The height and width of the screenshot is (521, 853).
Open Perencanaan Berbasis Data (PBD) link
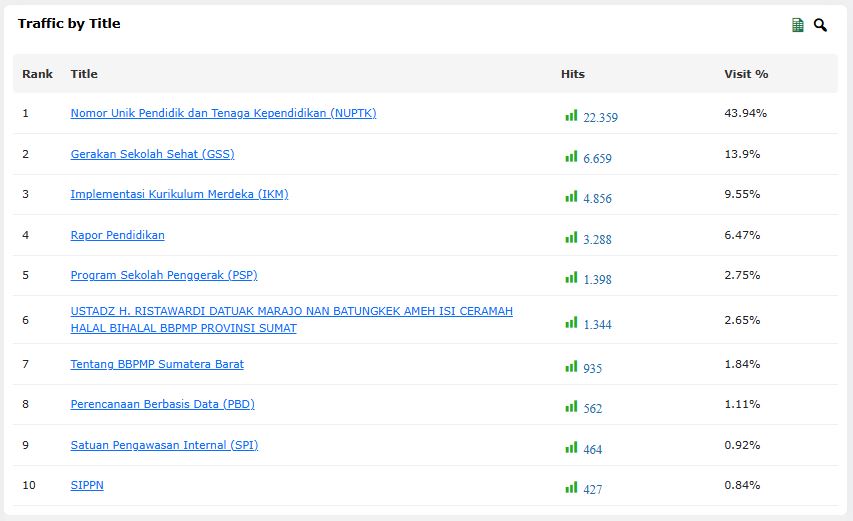[162, 404]
